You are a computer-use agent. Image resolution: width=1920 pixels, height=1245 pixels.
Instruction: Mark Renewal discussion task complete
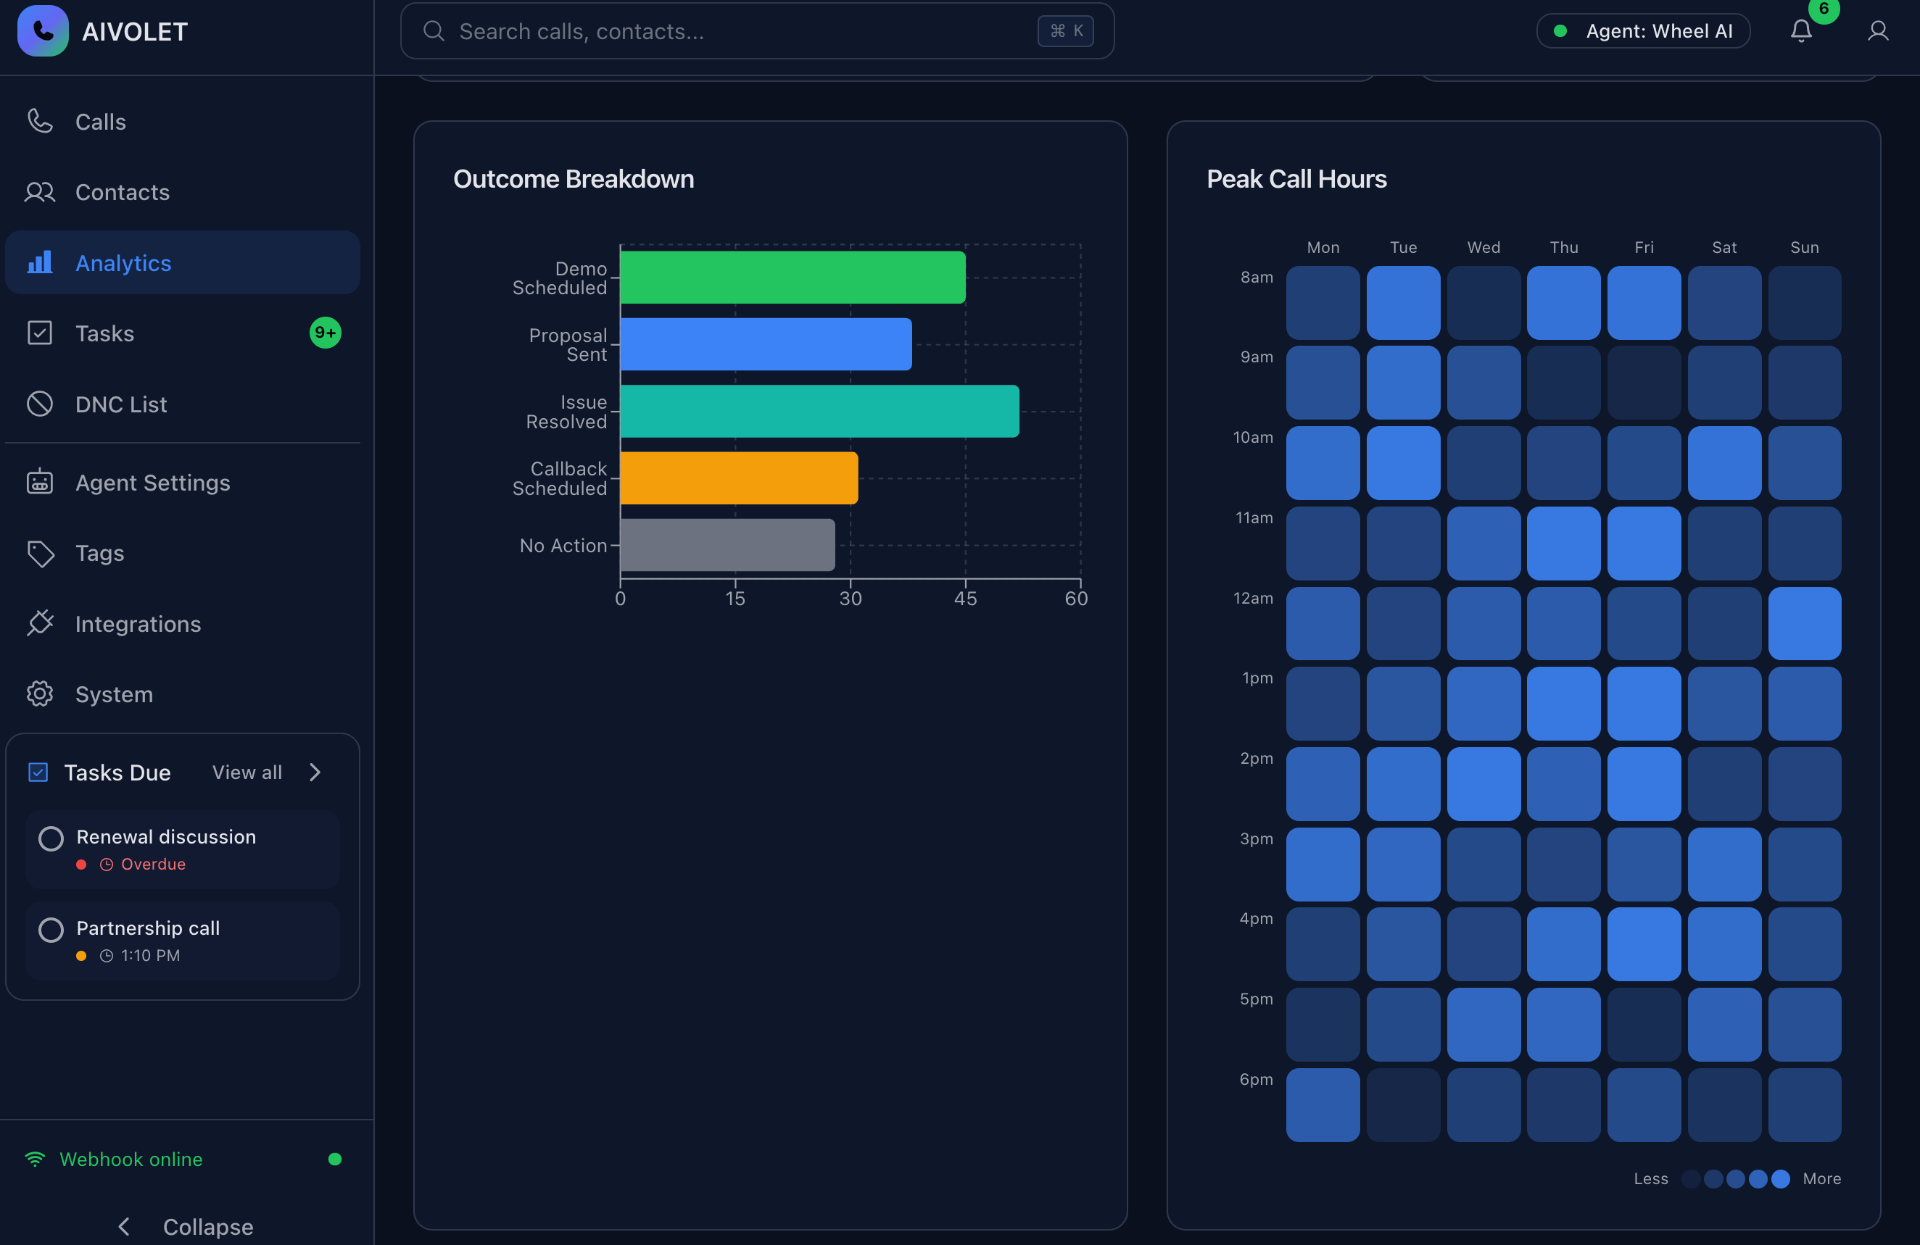[51, 838]
